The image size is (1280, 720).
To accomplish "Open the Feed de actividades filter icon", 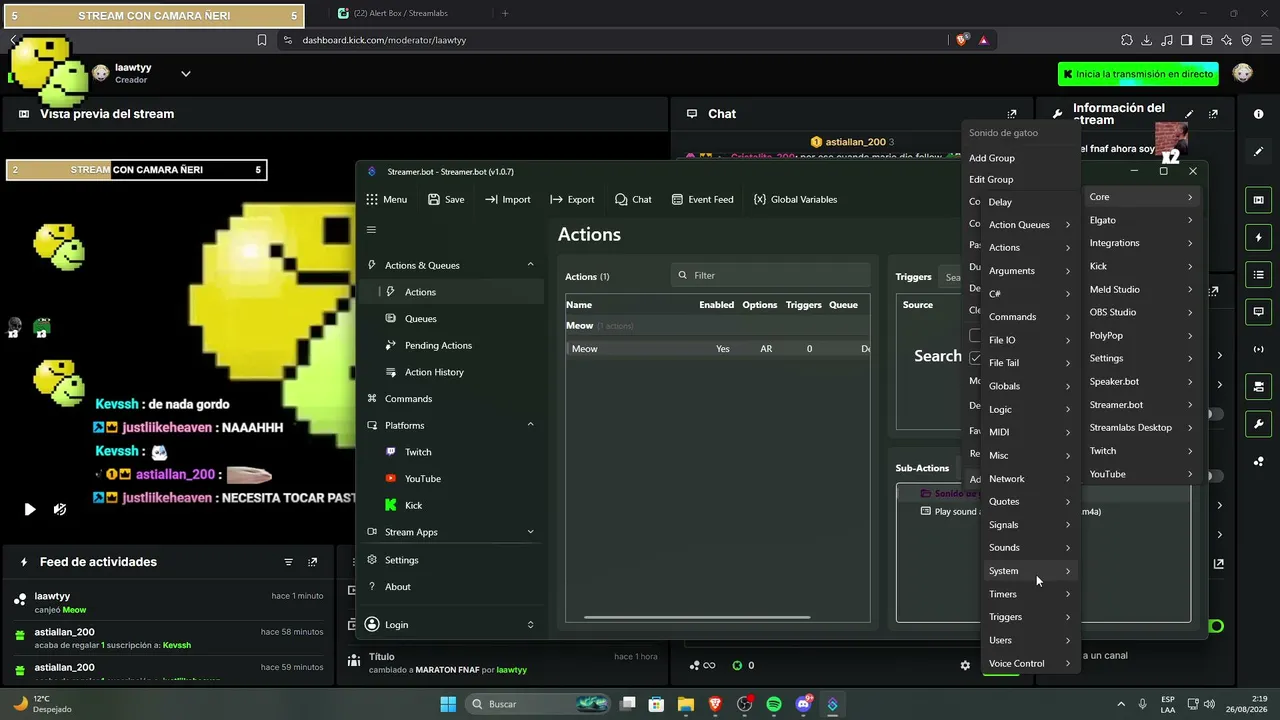I will (x=289, y=562).
